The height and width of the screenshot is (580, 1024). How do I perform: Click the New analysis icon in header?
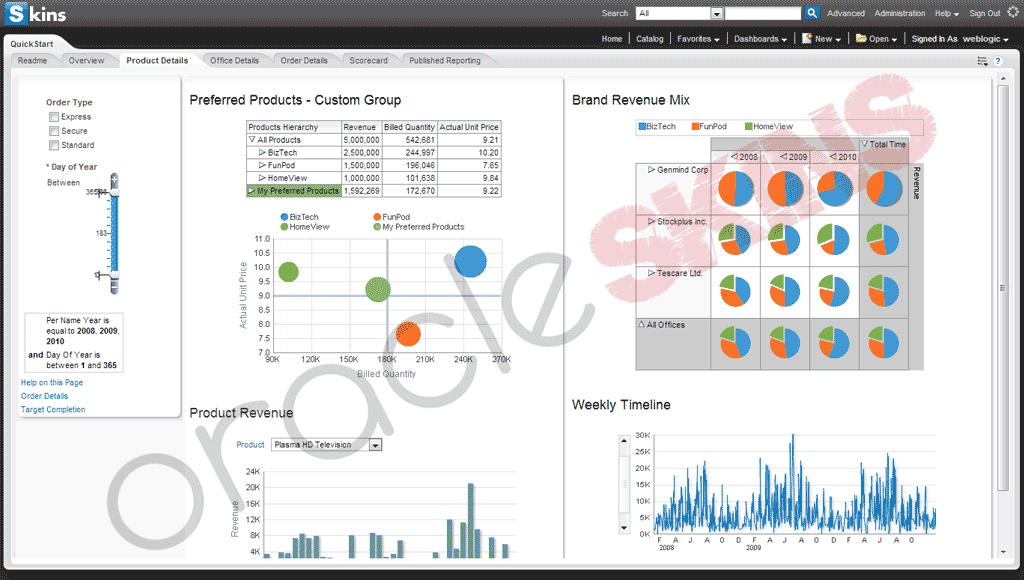tap(806, 39)
